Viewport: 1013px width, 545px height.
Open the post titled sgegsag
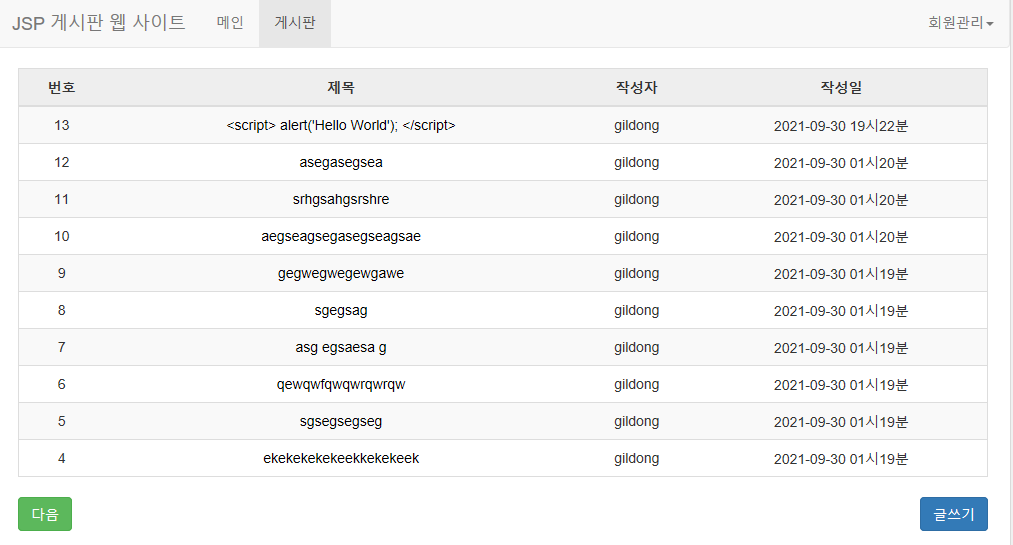coord(341,310)
